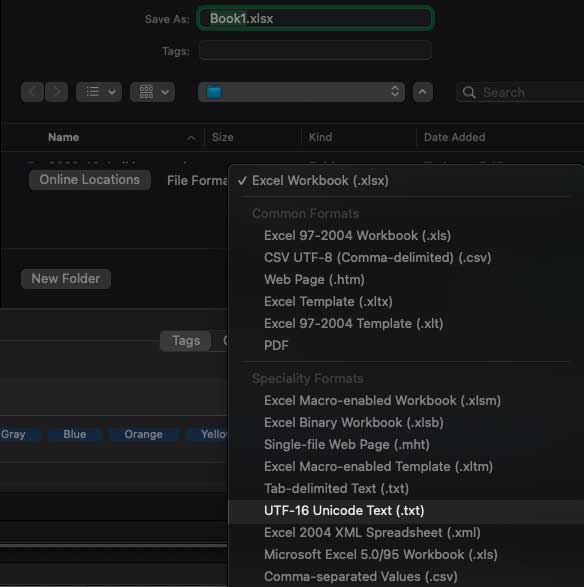Select the Blue tag in background window
Viewport: 584px width, 587px height.
(75, 434)
